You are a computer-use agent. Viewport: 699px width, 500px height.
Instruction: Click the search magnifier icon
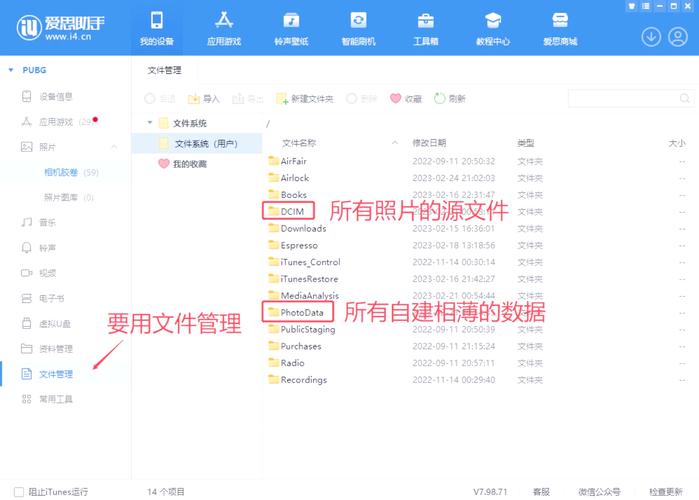(684, 98)
